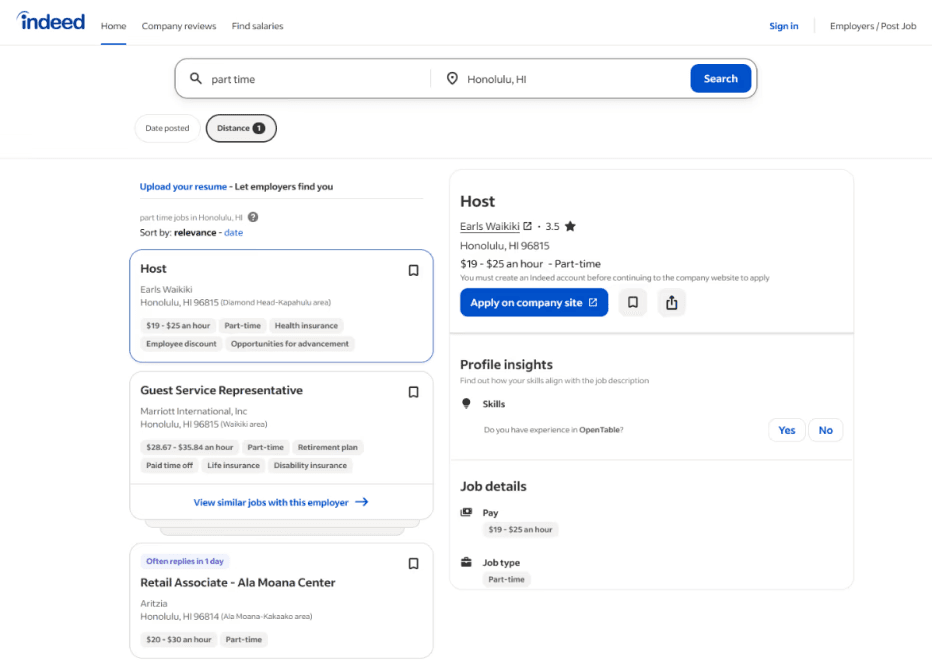Screen dimensions: 932x664
Task: Click 'Often replies in 1 day' badge
Action: [185, 561]
